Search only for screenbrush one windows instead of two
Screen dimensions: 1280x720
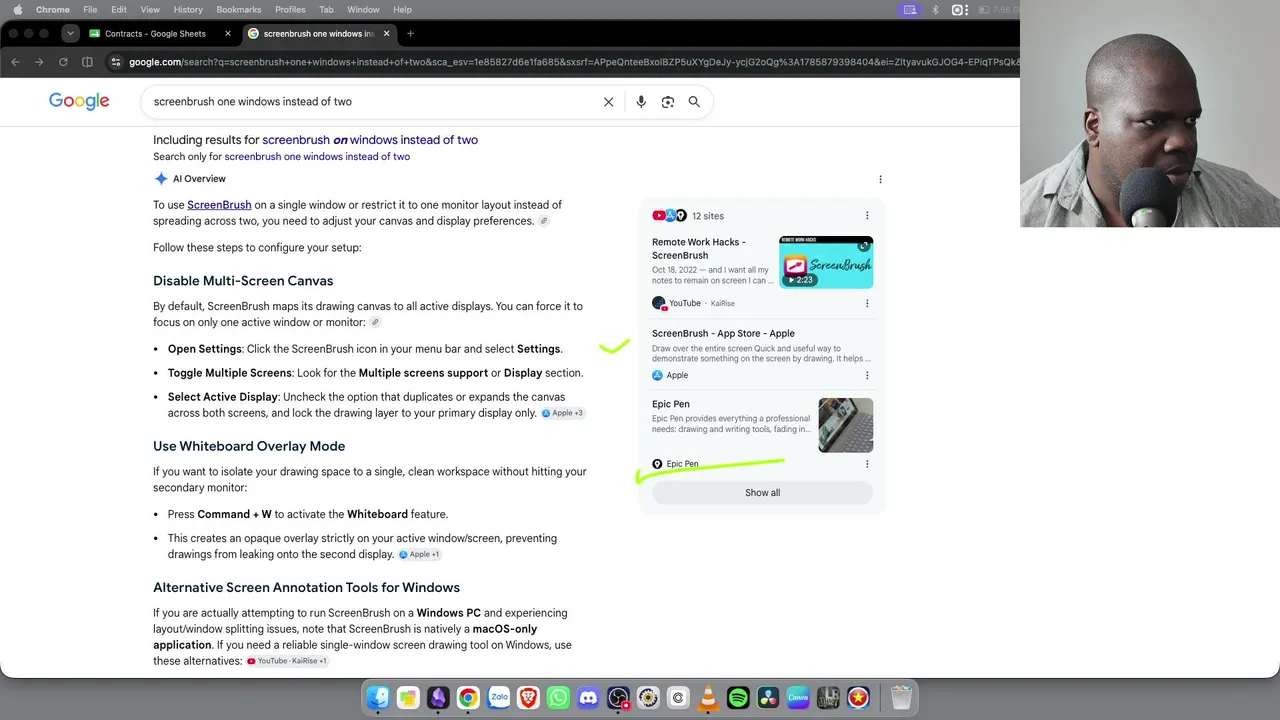pyautogui.click(x=317, y=157)
